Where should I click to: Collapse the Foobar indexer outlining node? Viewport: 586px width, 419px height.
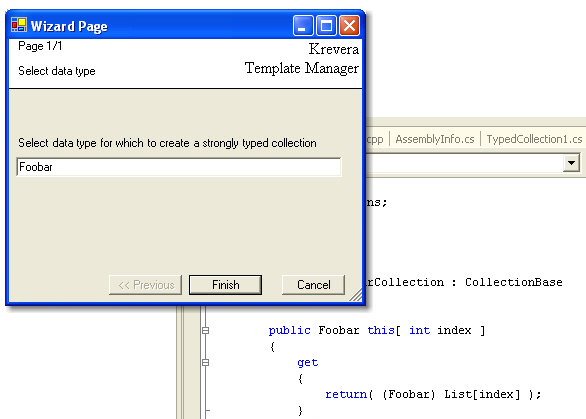click(x=205, y=330)
